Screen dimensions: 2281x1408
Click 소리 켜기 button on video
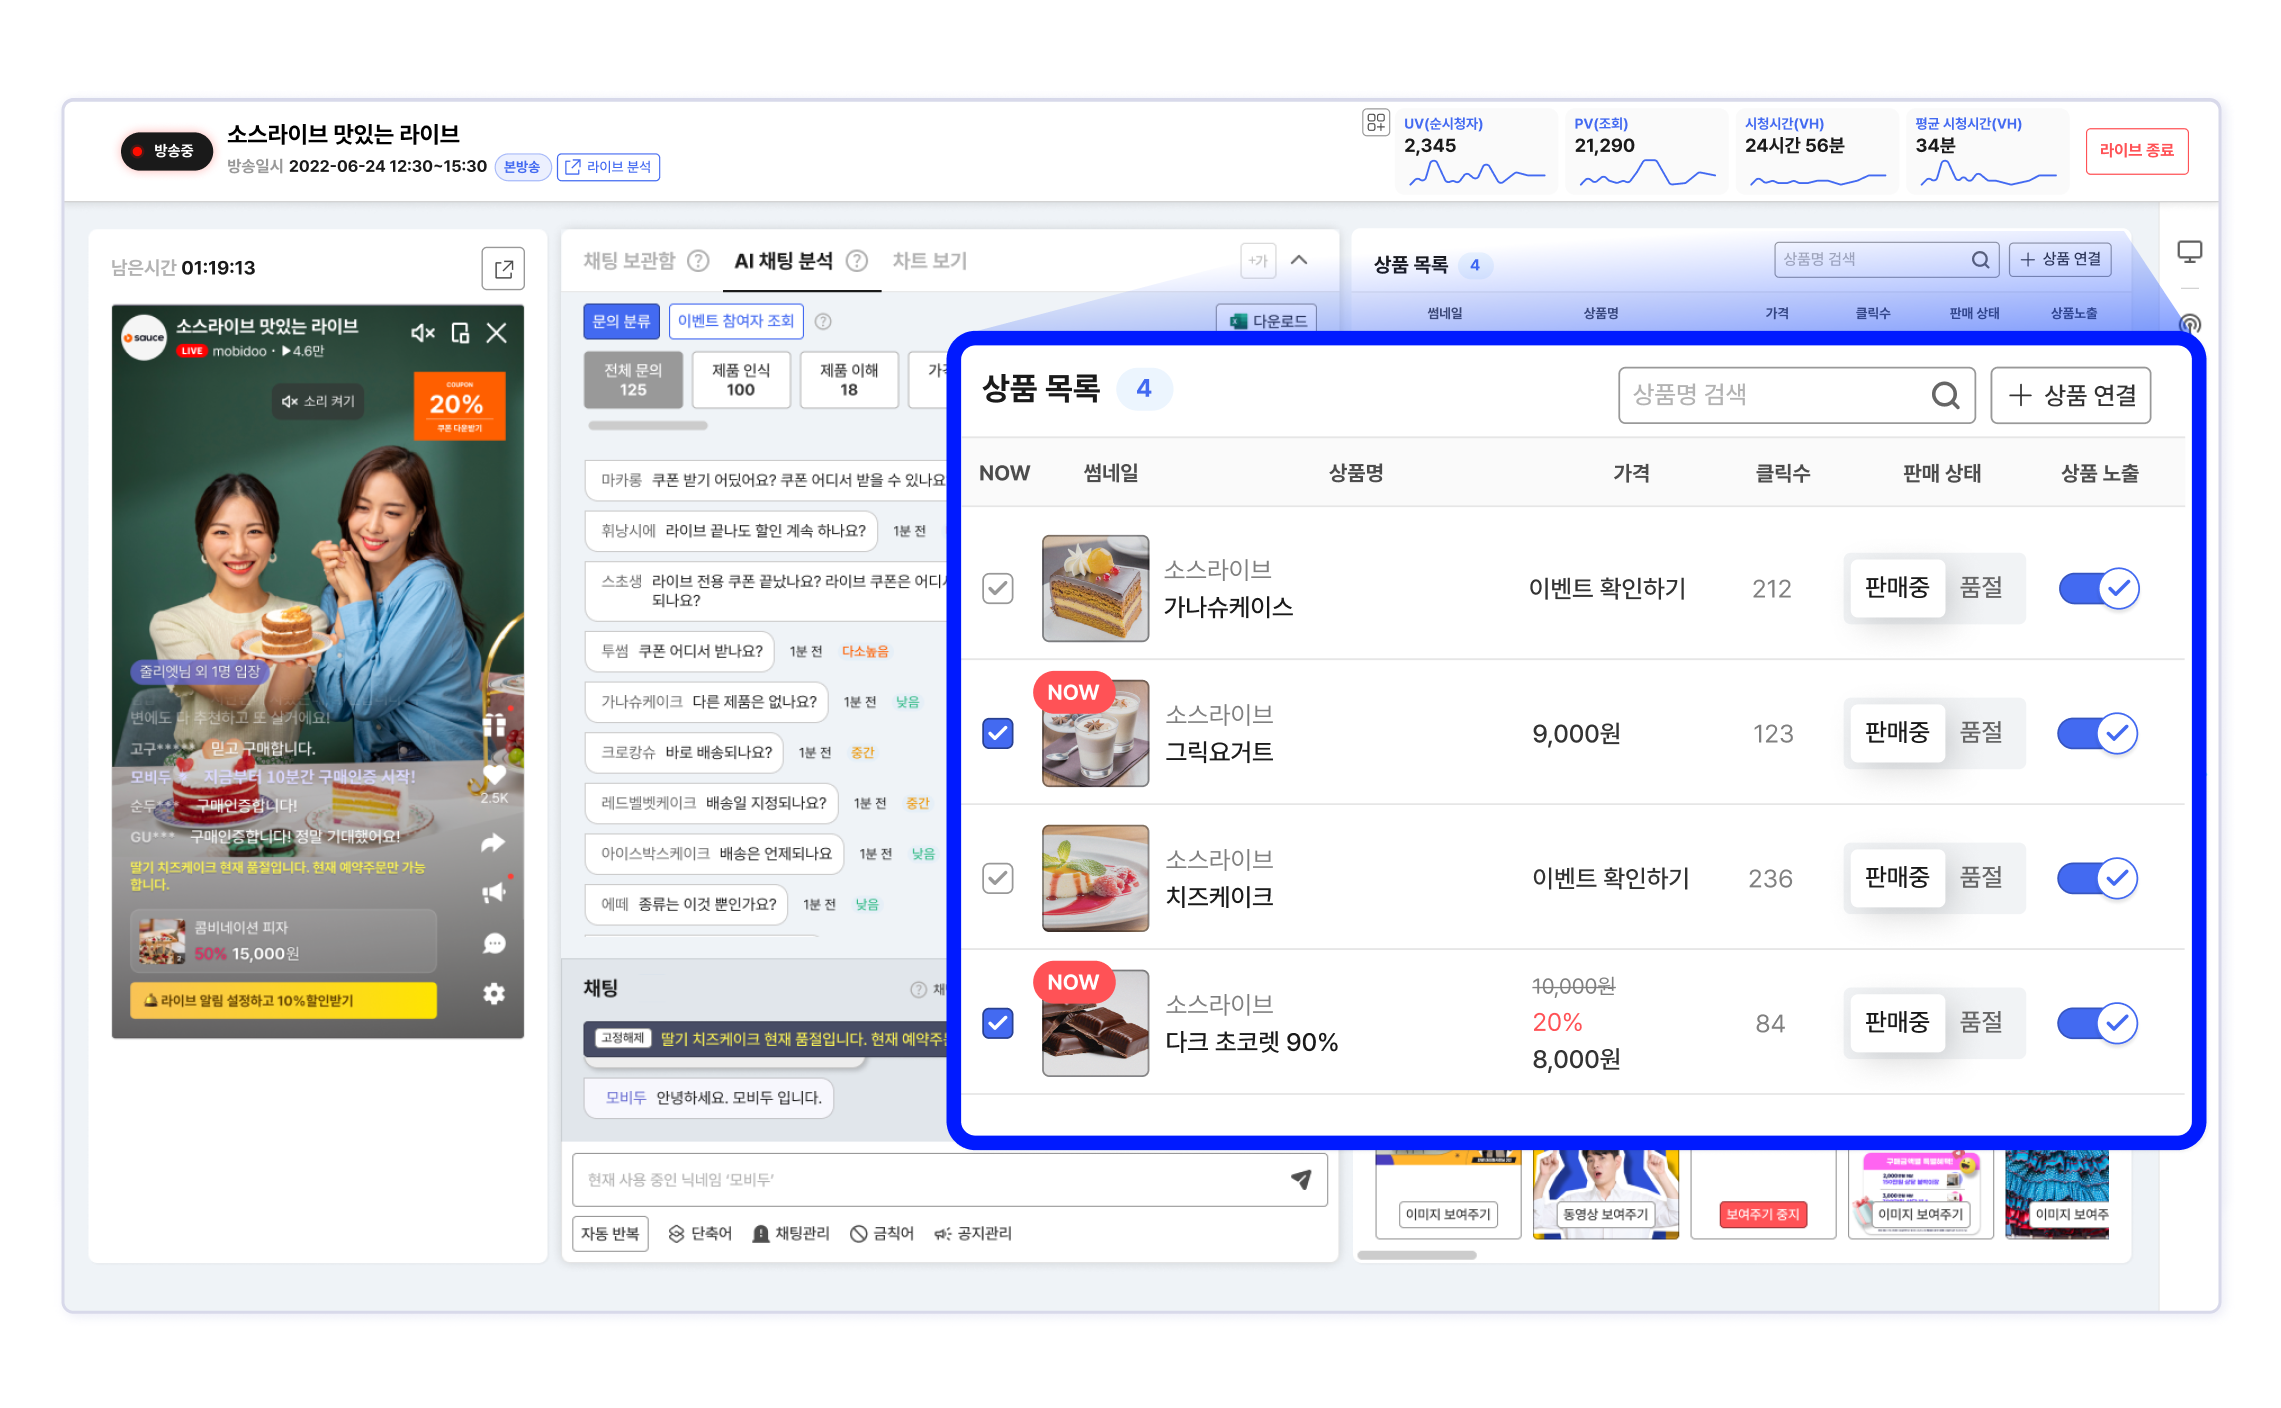[x=318, y=401]
